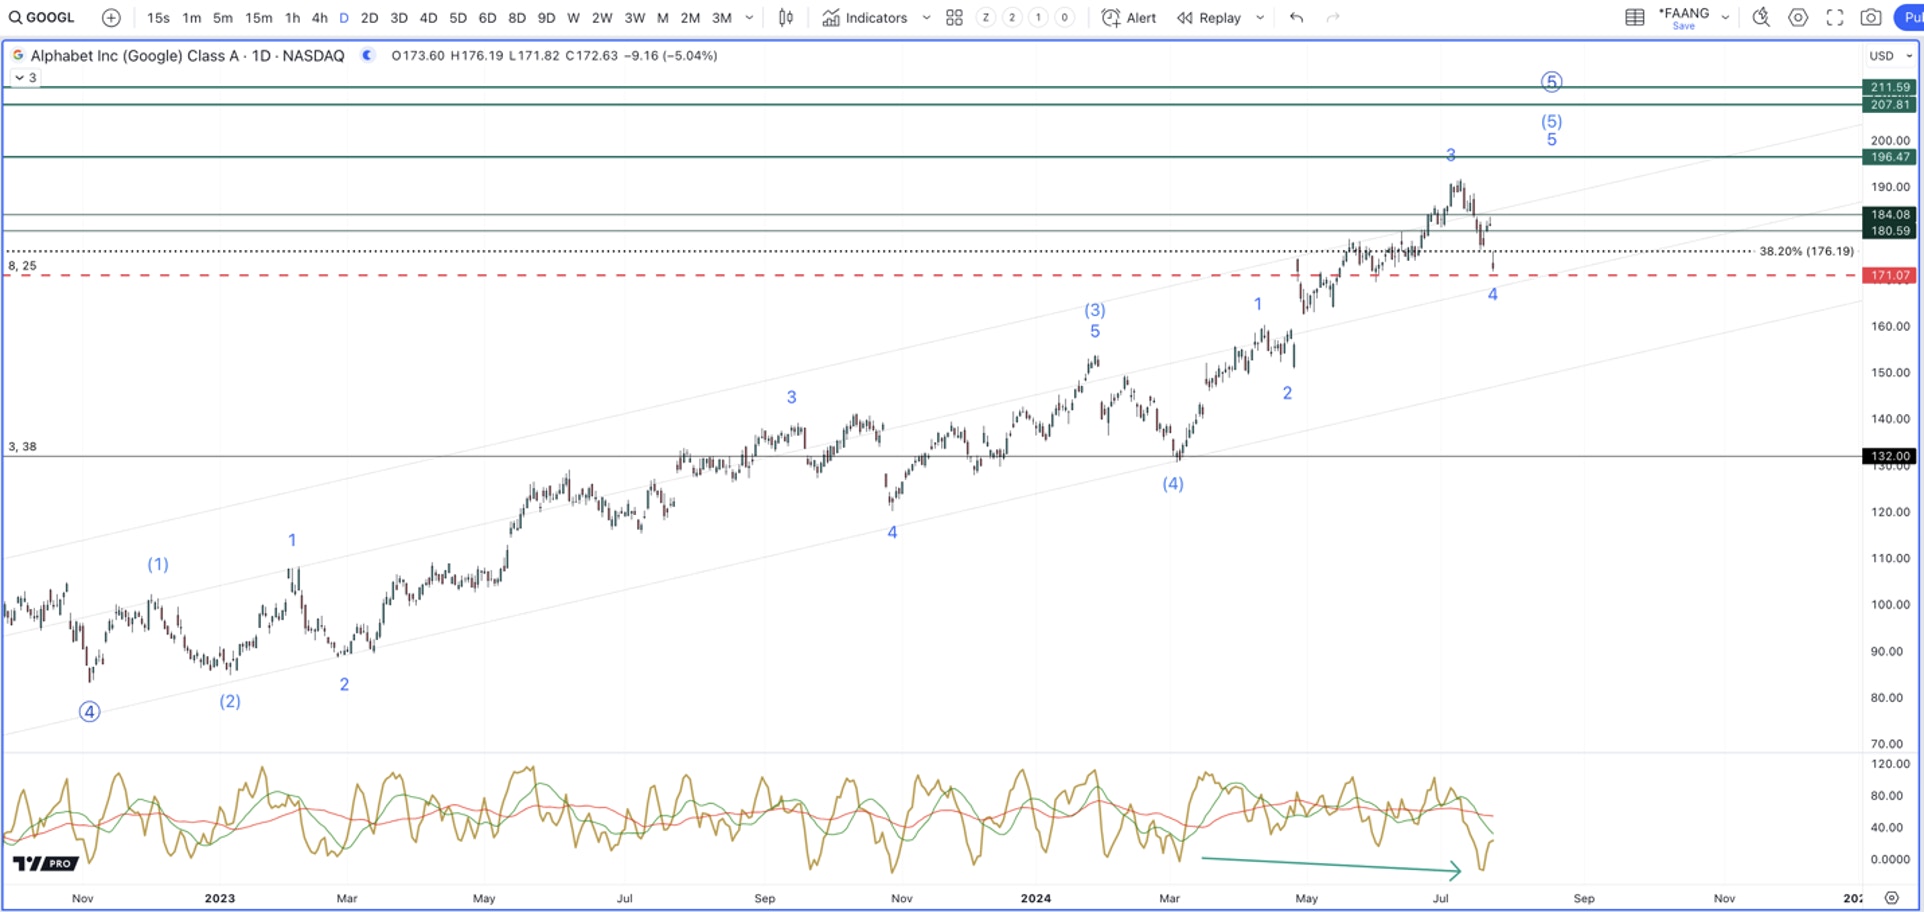Switch to the 8D timeframe

tap(517, 17)
